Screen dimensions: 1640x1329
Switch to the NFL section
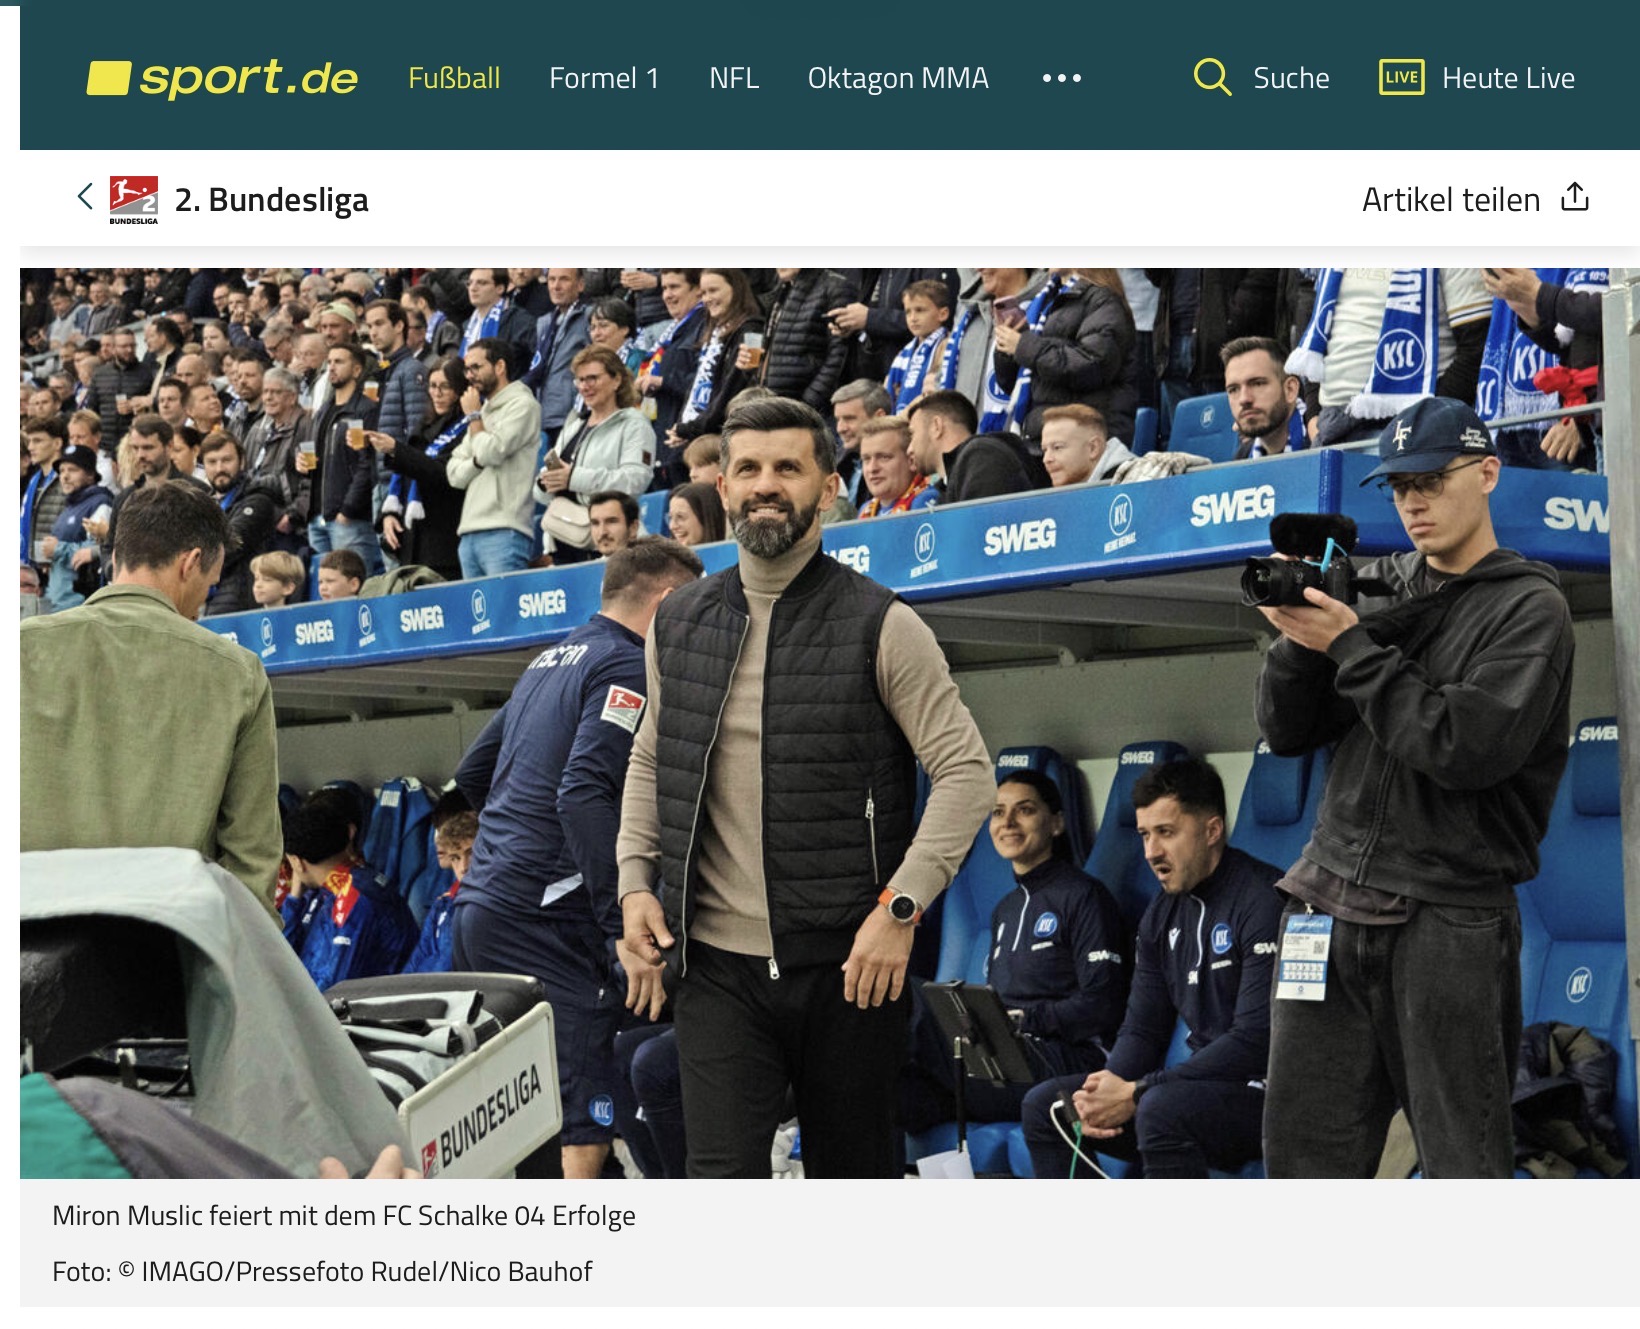pos(734,78)
